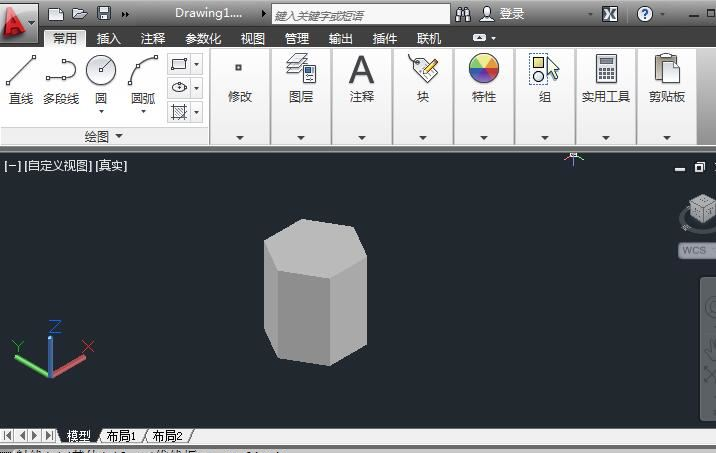Save the drawing with the floppy icon
The image size is (716, 453).
[104, 13]
